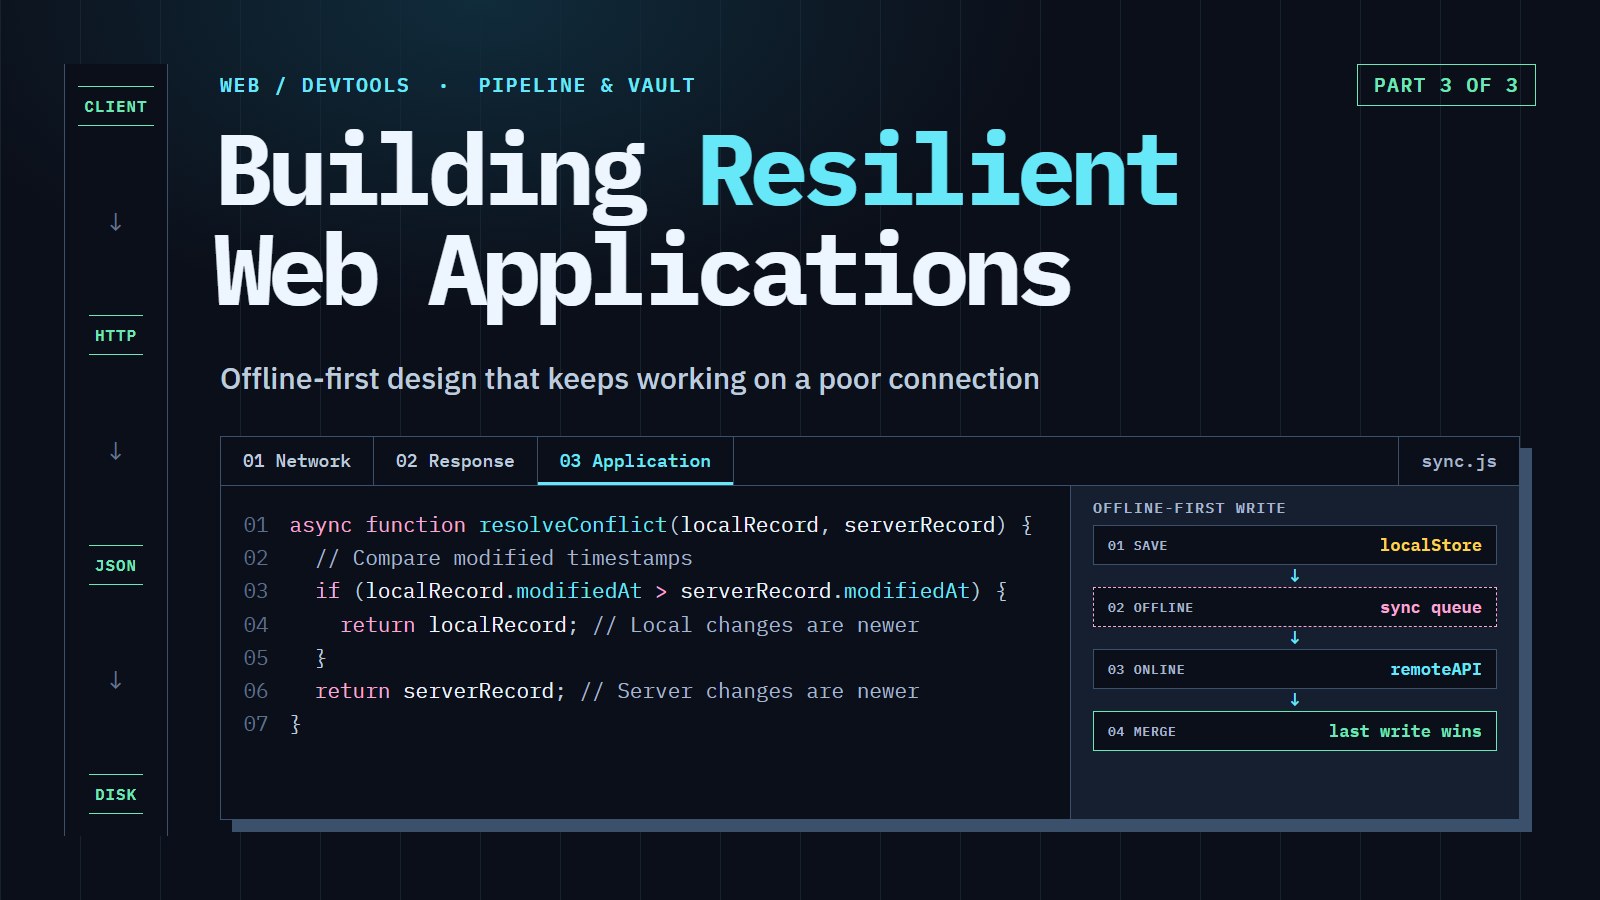Click the arrow below the ONLINE step
The width and height of the screenshot is (1600, 900).
click(x=1295, y=700)
